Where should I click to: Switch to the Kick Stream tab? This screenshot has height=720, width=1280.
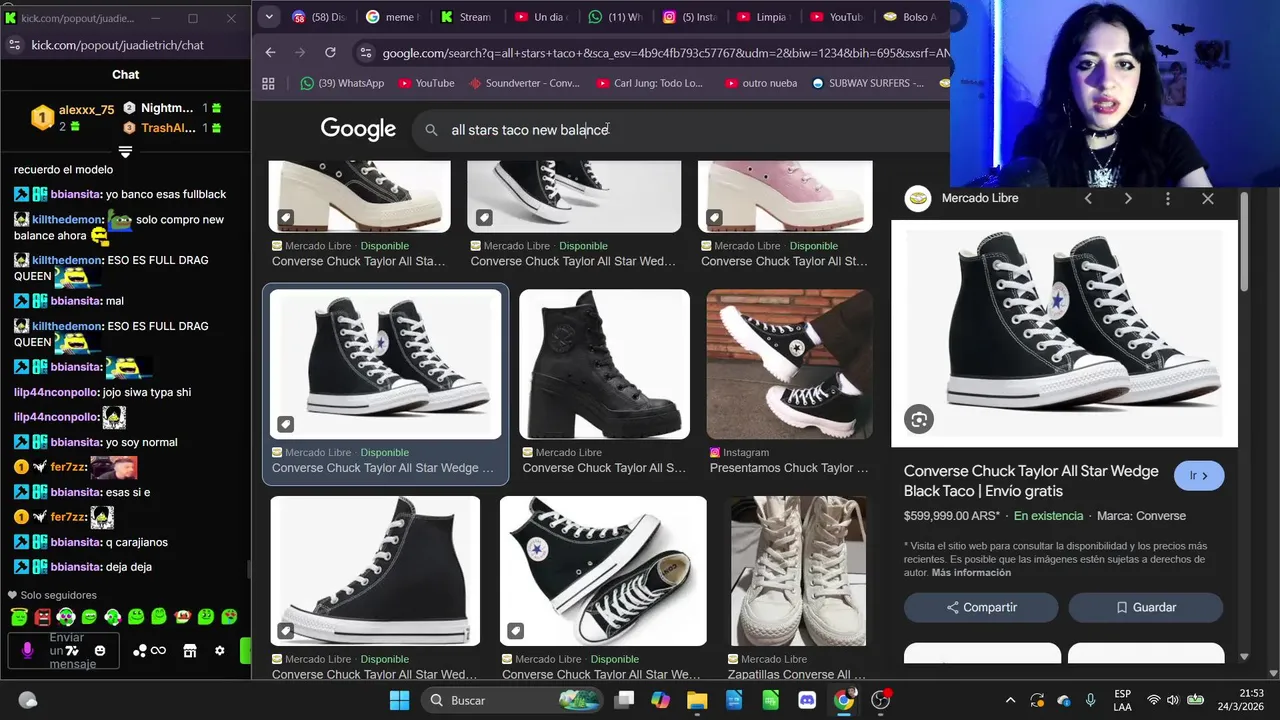tap(466, 17)
